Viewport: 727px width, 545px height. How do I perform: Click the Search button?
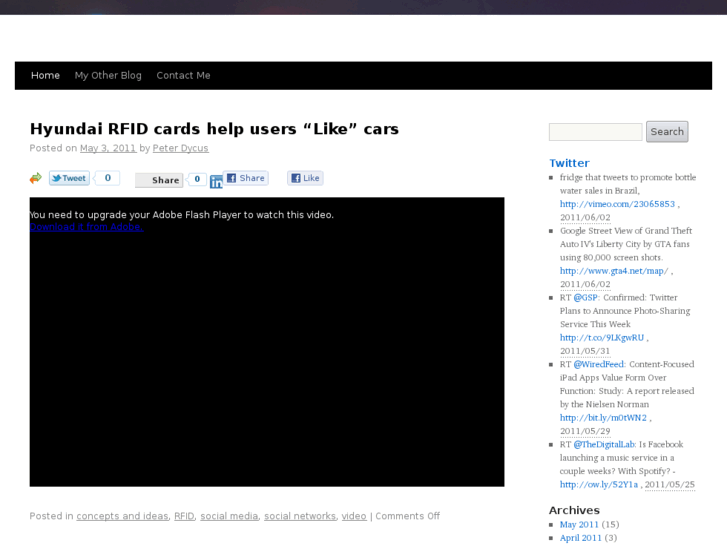pos(667,132)
